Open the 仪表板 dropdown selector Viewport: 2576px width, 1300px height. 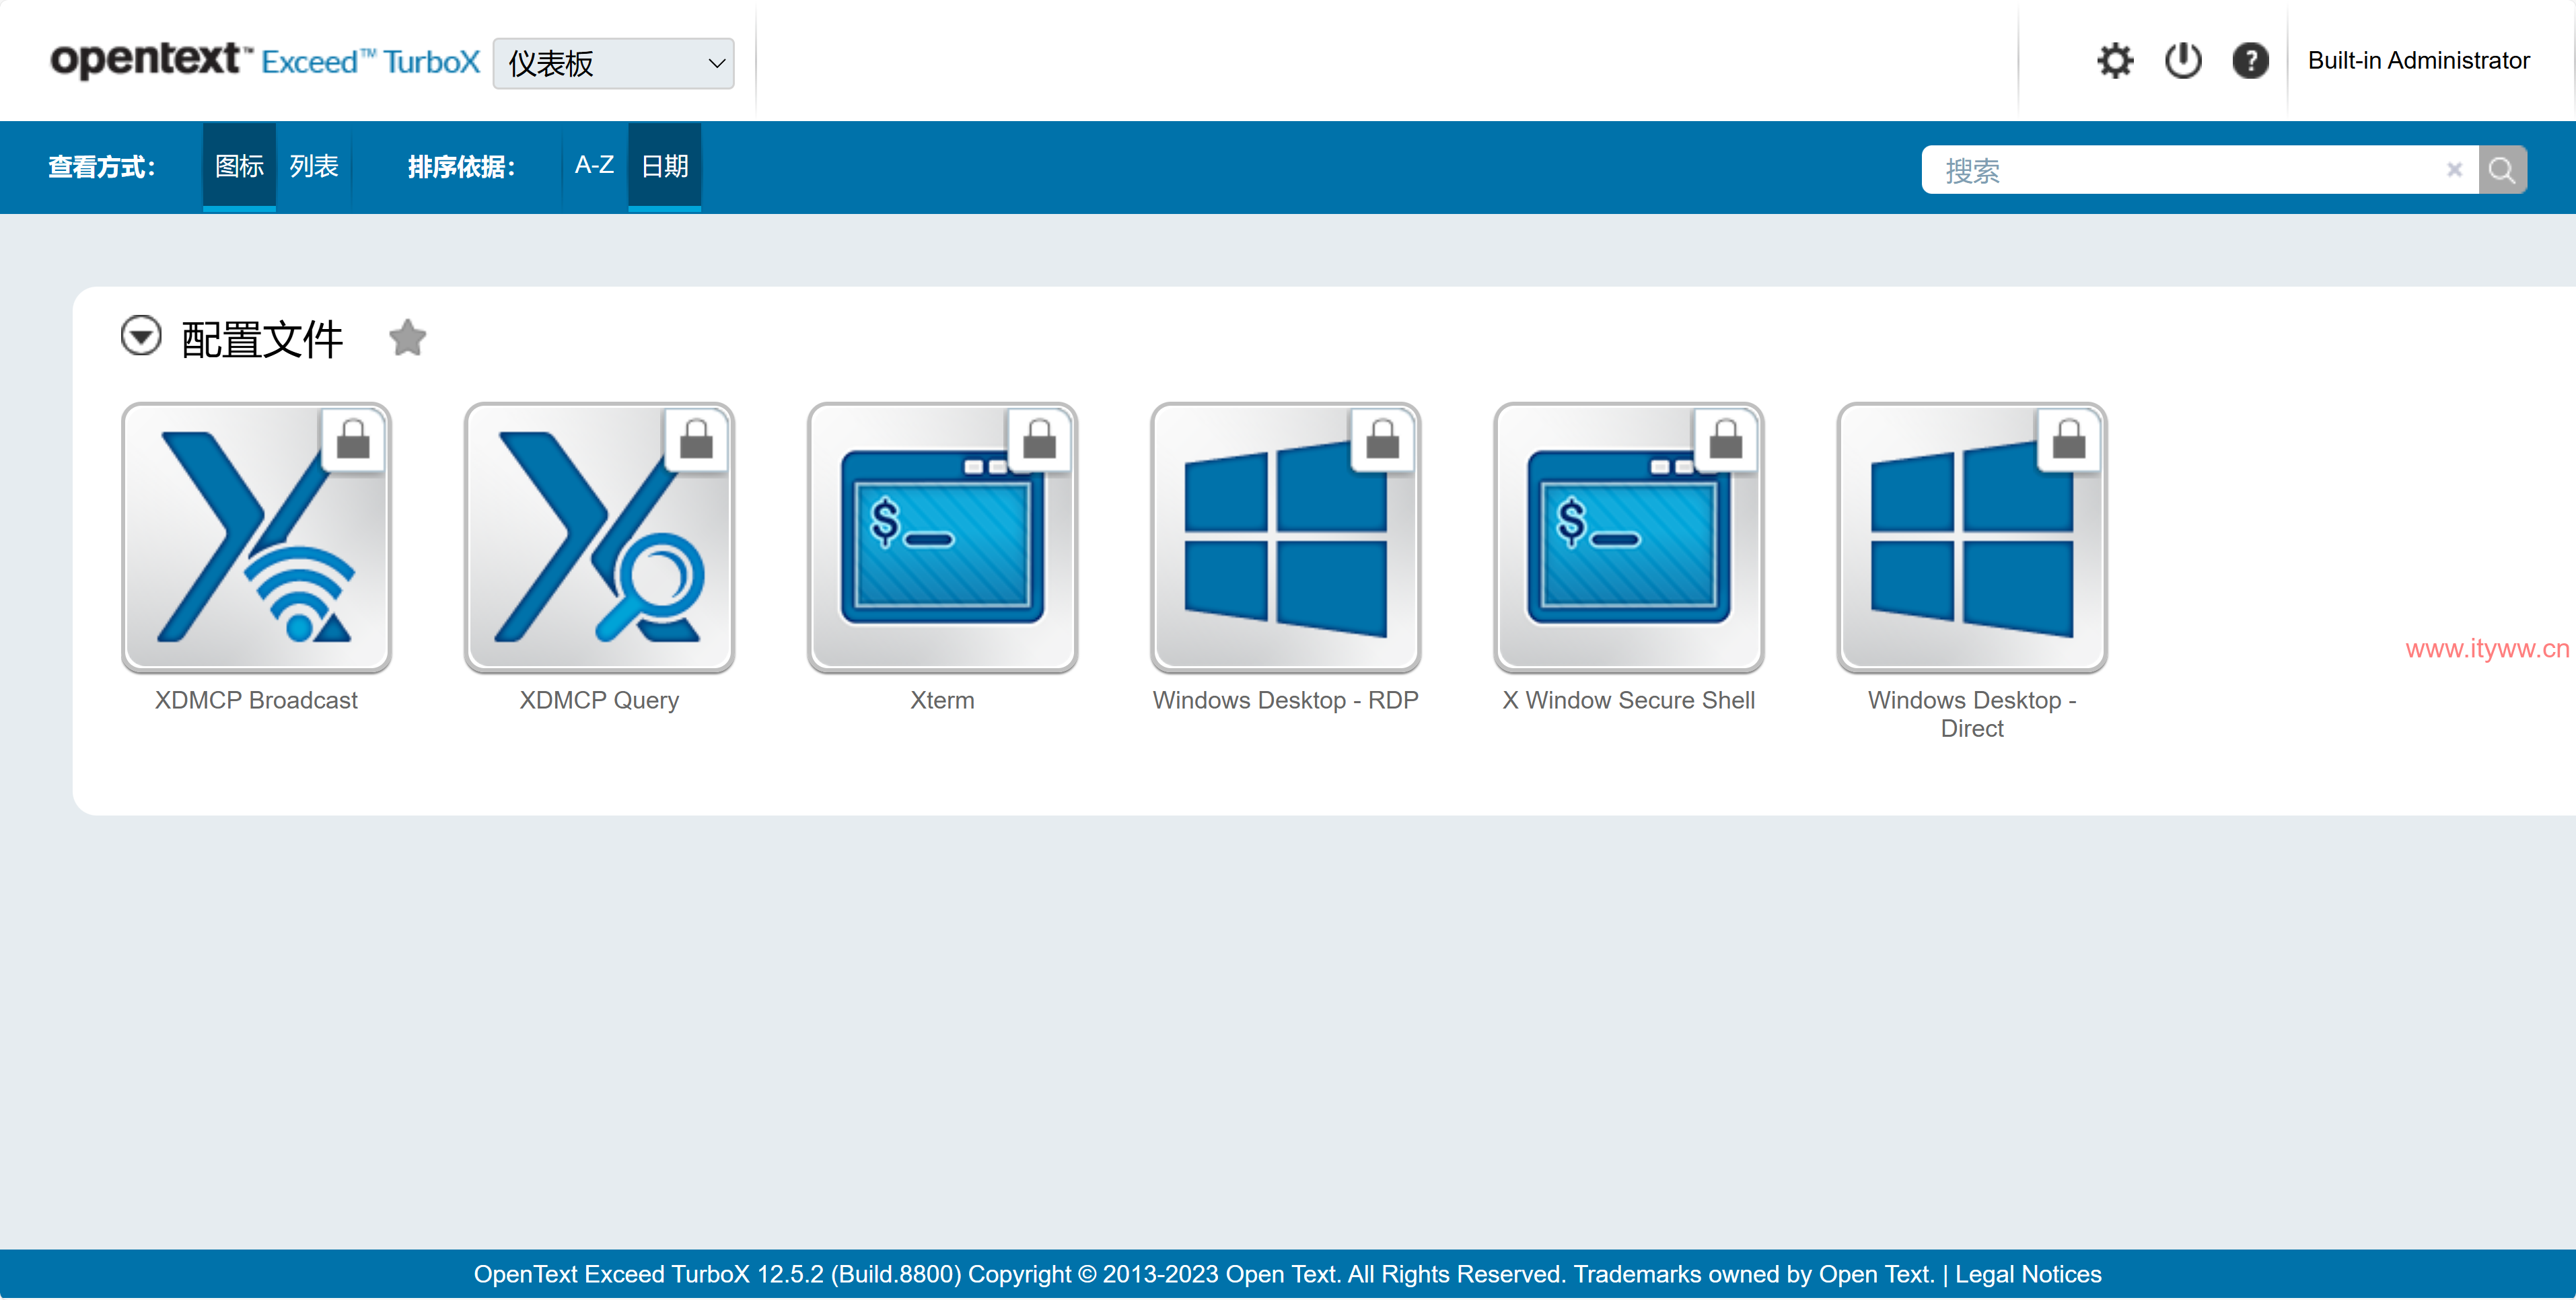click(613, 63)
